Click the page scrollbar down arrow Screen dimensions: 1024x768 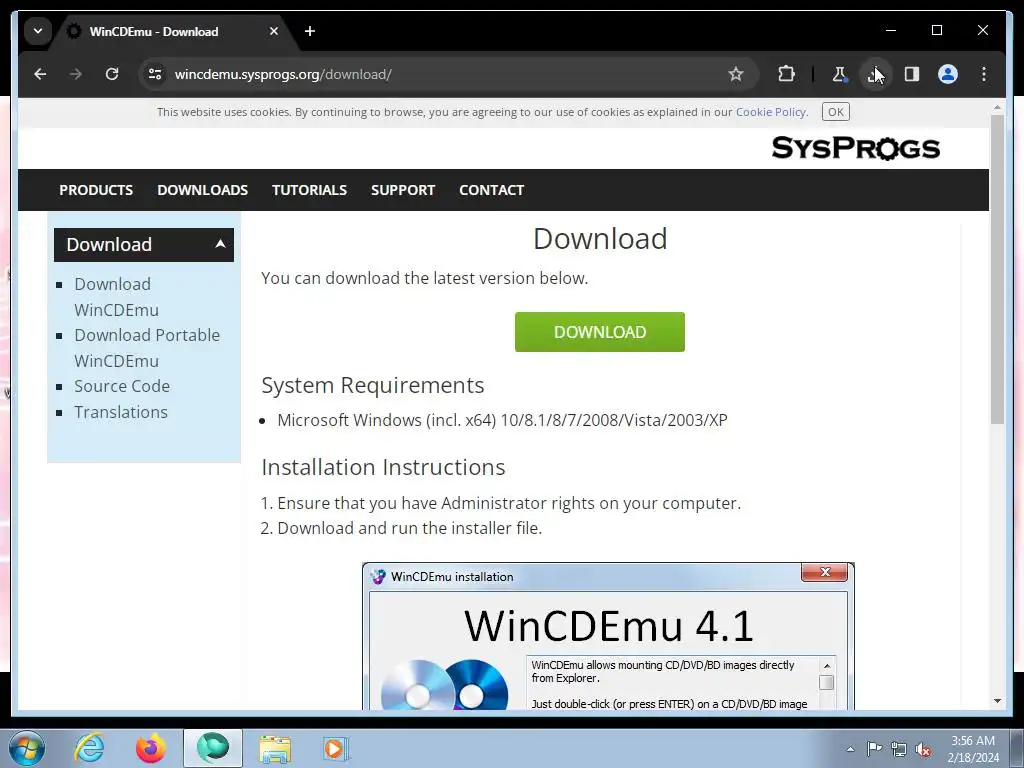(997, 701)
